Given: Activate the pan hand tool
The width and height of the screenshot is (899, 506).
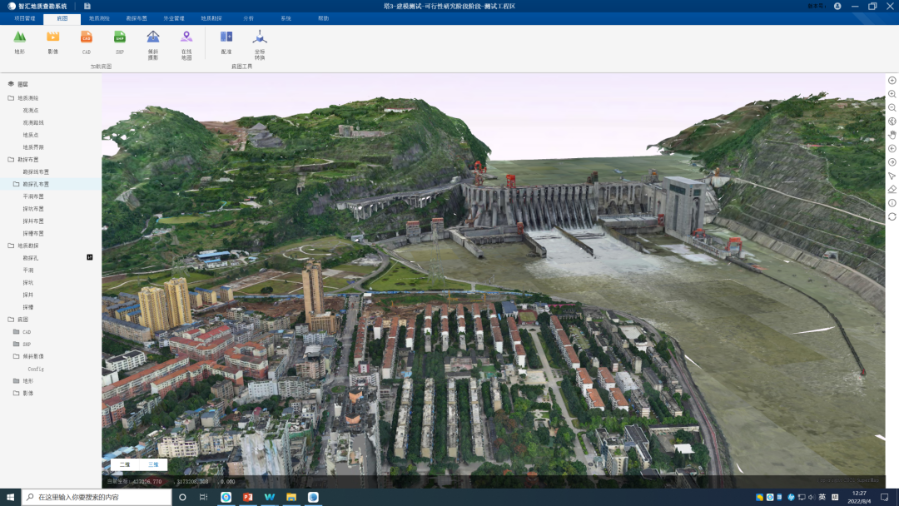Looking at the screenshot, I should [892, 134].
